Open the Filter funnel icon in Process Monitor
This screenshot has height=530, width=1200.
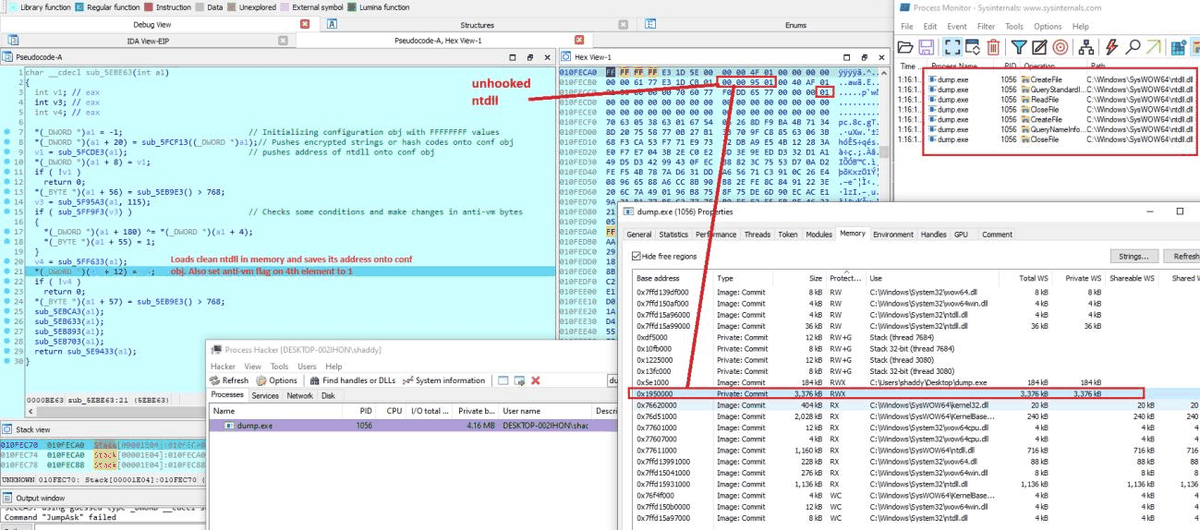(1019, 47)
